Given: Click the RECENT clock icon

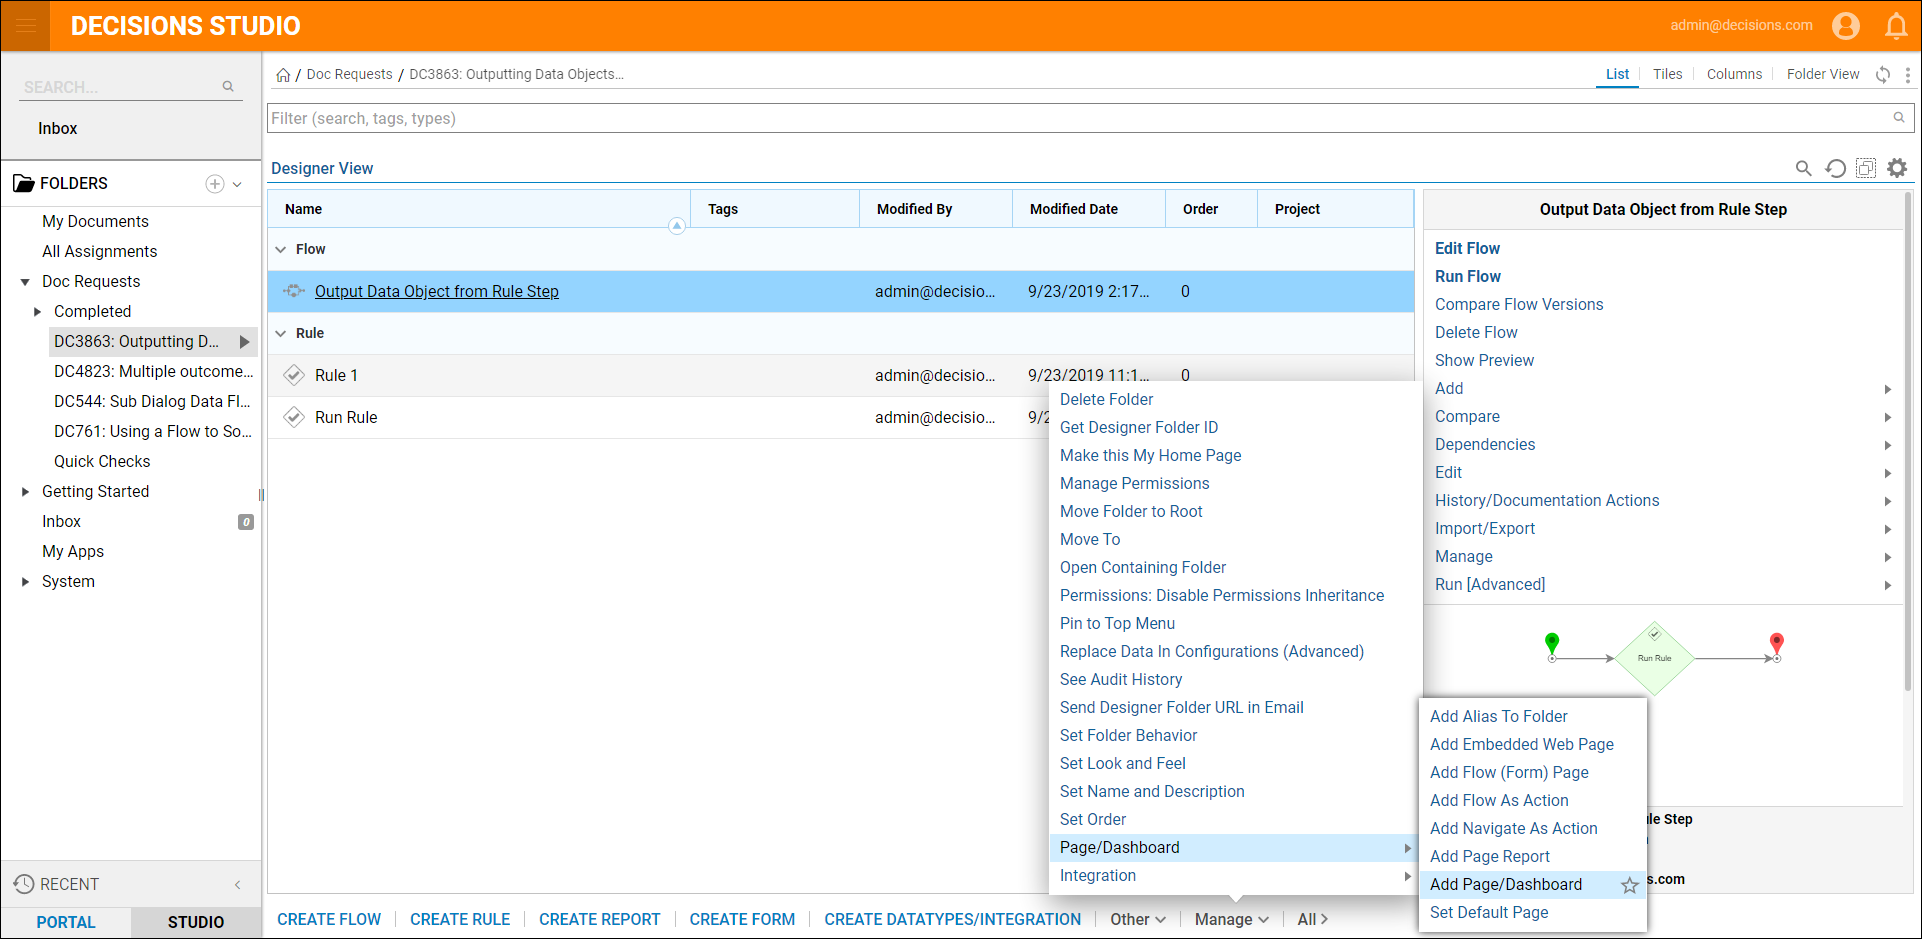Looking at the screenshot, I should pyautogui.click(x=24, y=884).
